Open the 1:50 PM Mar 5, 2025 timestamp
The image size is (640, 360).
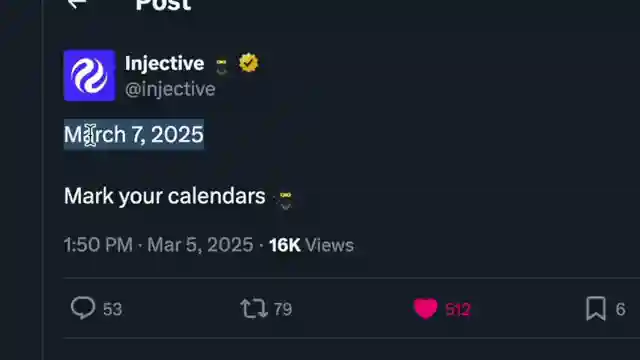158,245
